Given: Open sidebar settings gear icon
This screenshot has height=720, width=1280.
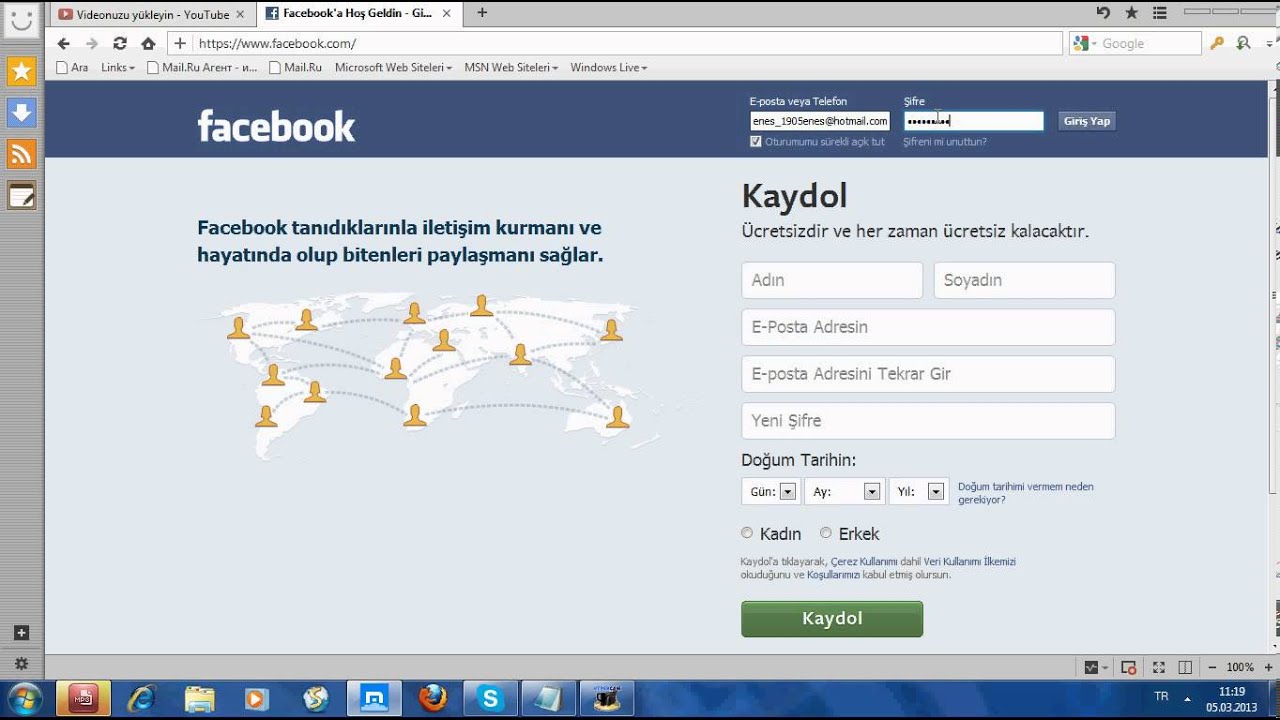Looking at the screenshot, I should click(21, 664).
